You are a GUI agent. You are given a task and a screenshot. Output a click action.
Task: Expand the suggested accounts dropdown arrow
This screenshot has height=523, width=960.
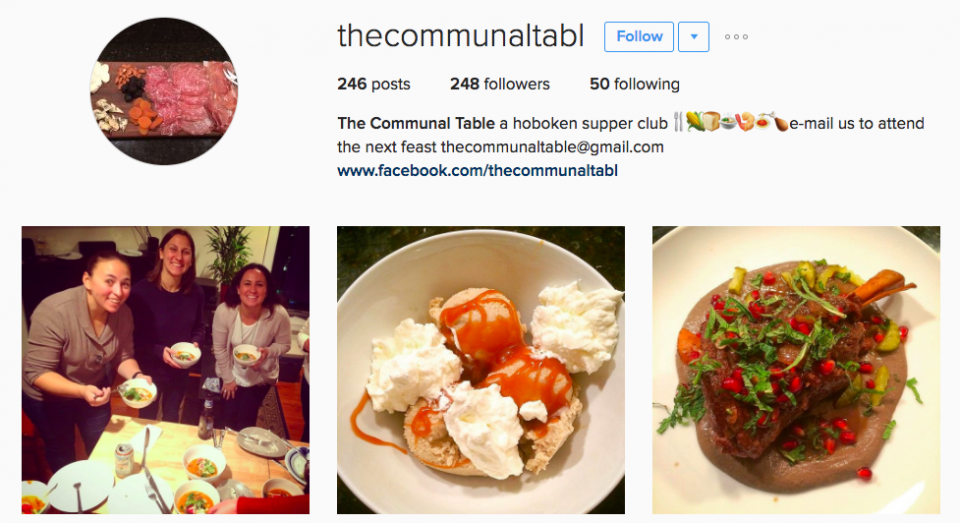[694, 37]
